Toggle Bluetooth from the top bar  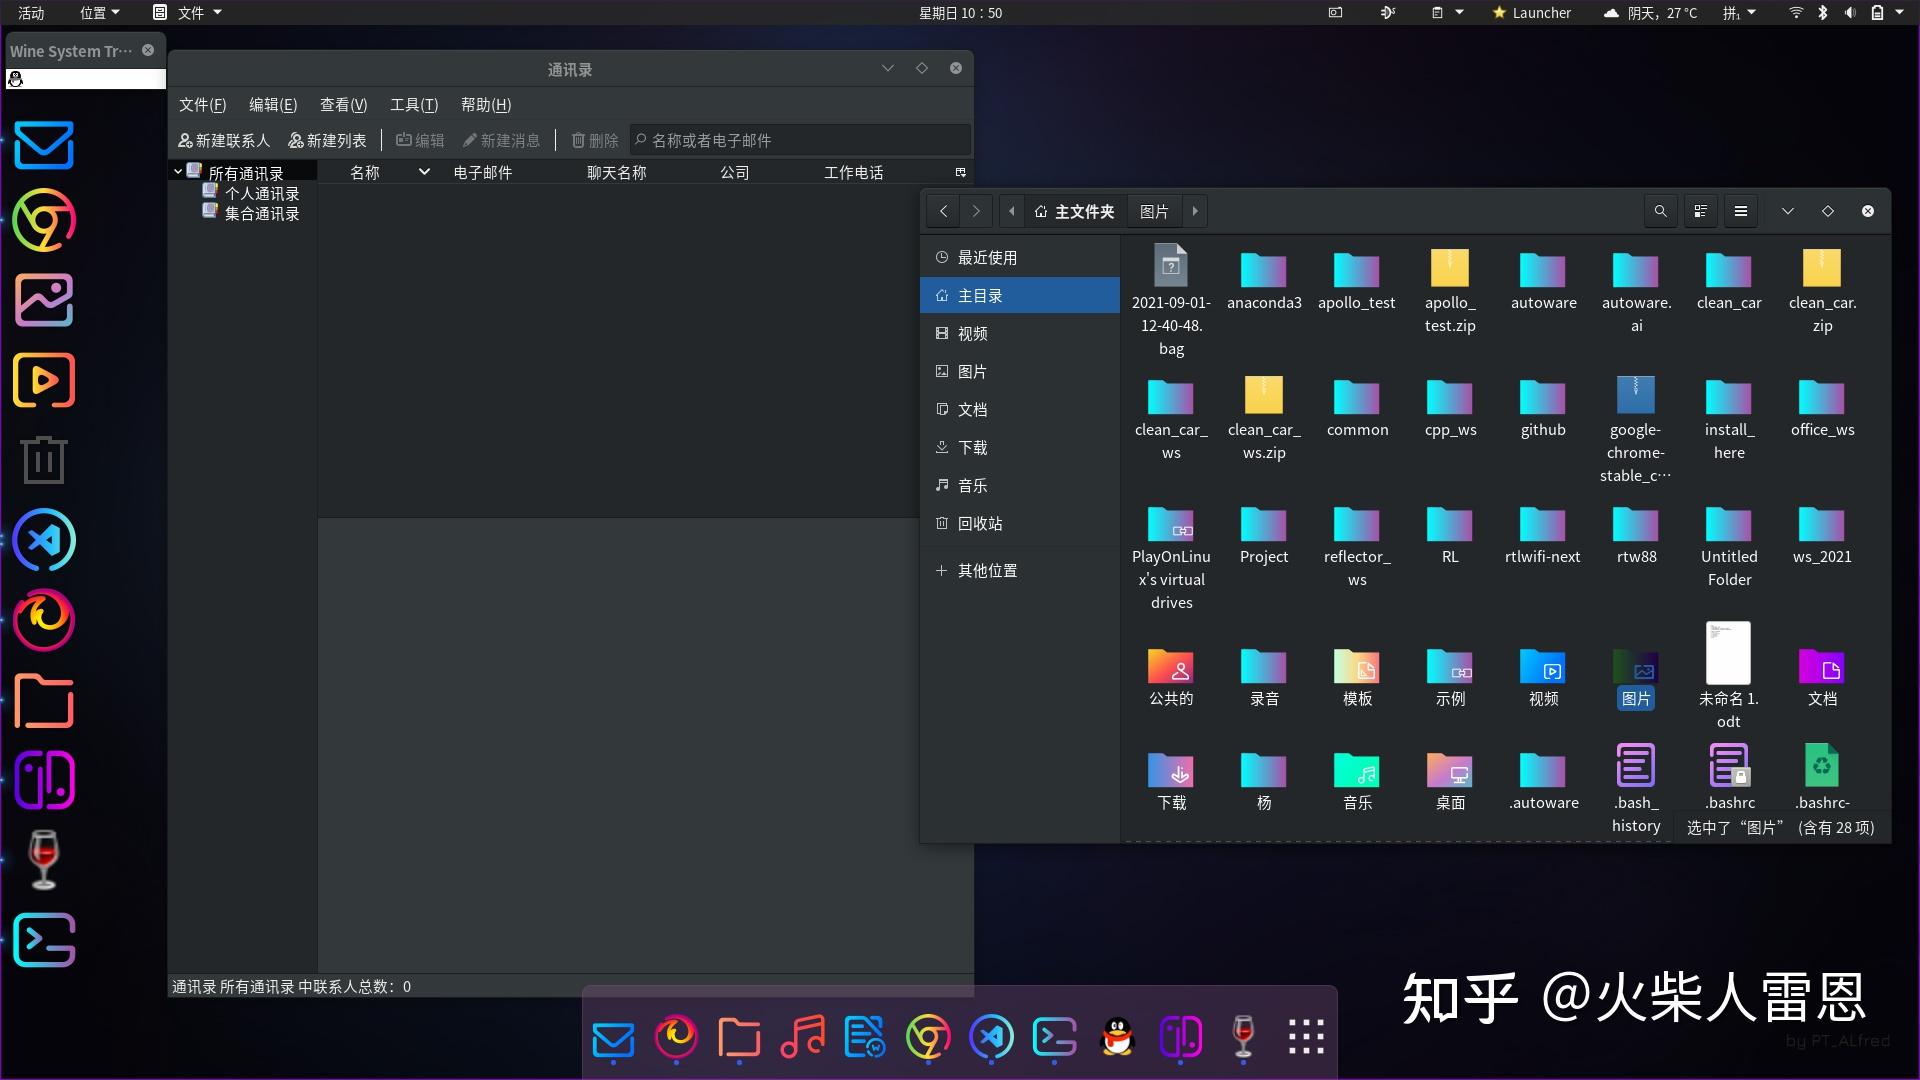[1823, 13]
